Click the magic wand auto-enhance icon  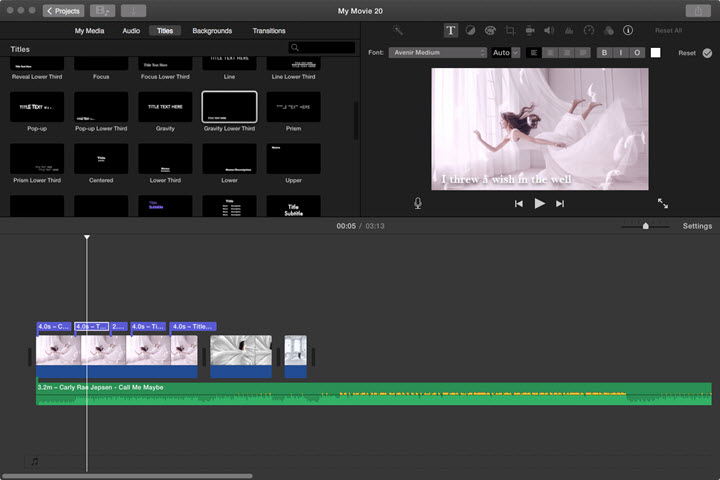(x=398, y=31)
